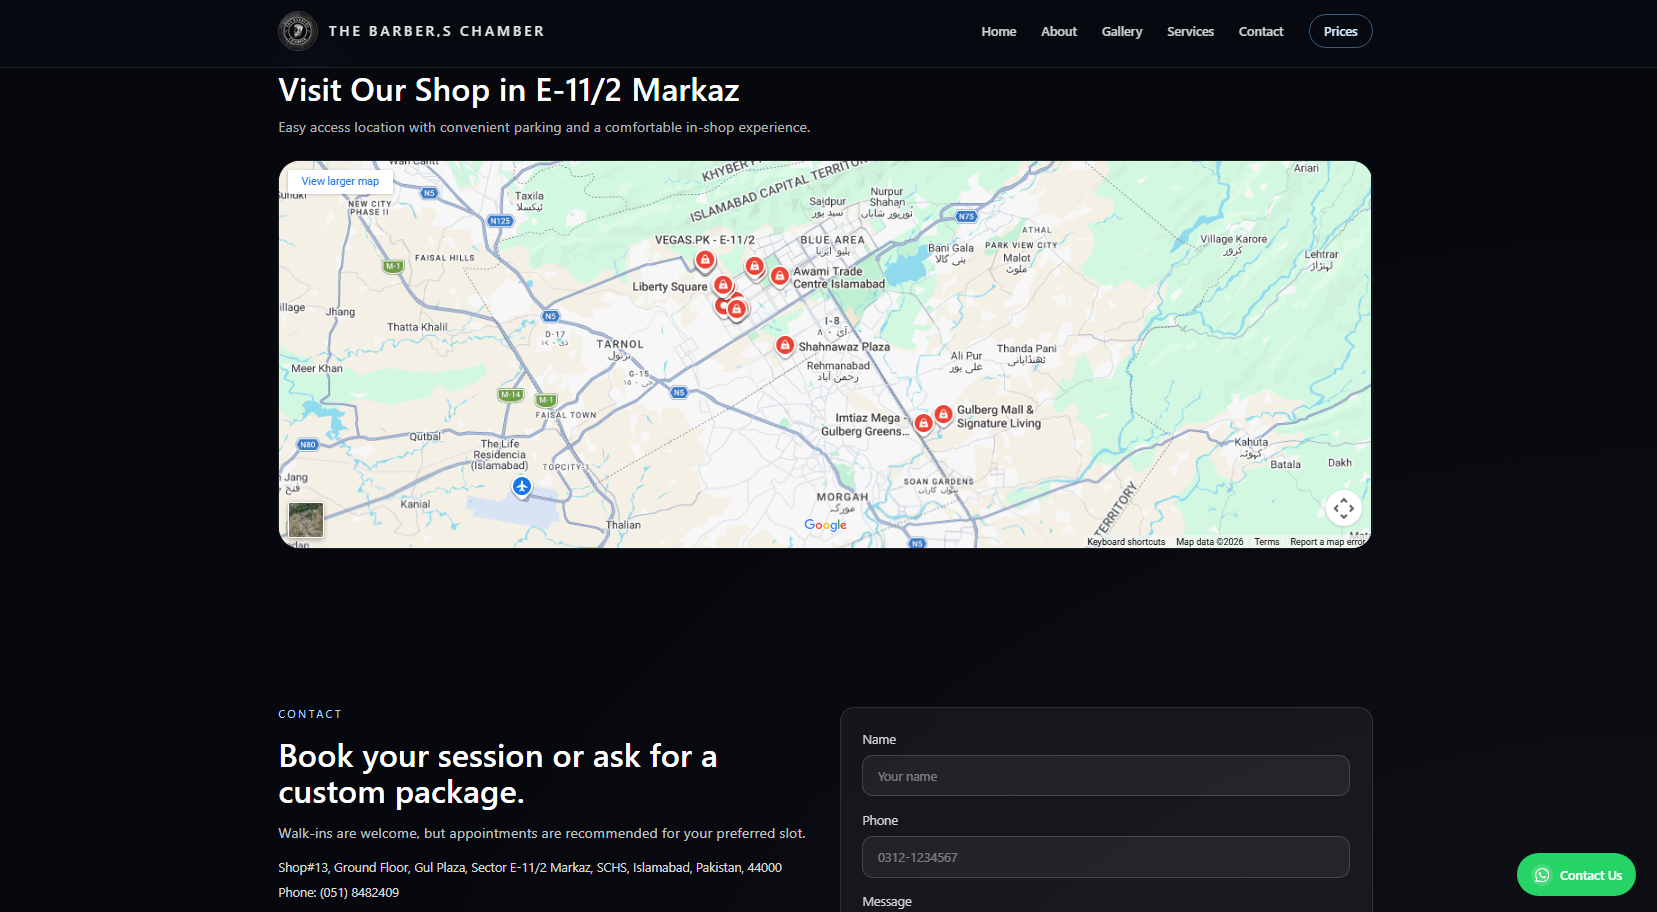Open View larger map link
The width and height of the screenshot is (1657, 912).
340,182
